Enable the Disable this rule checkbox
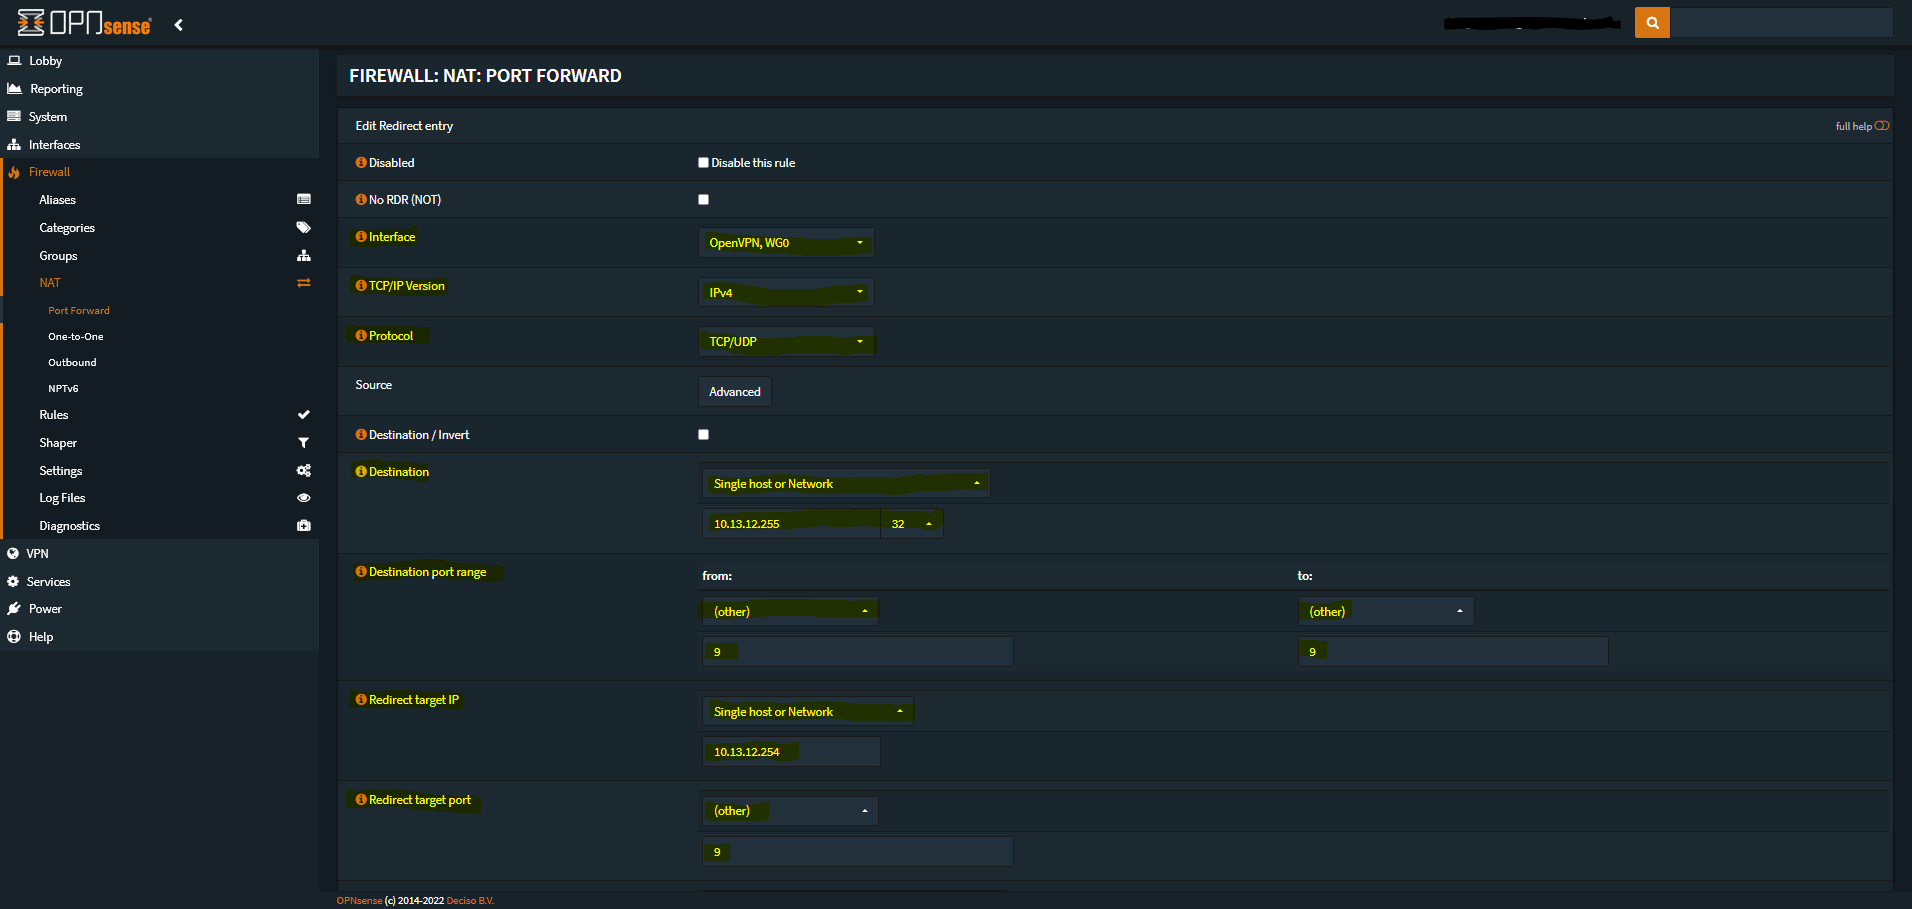 (703, 163)
